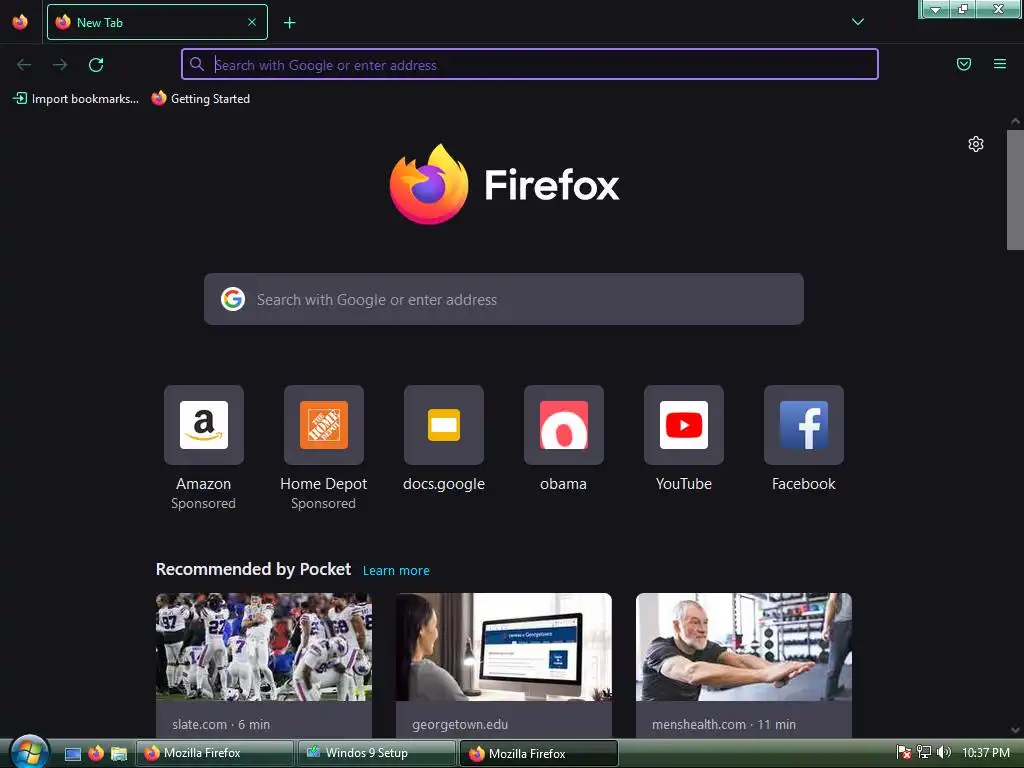Expand the list all tabs chevron
This screenshot has height=768, width=1024.
coord(858,22)
